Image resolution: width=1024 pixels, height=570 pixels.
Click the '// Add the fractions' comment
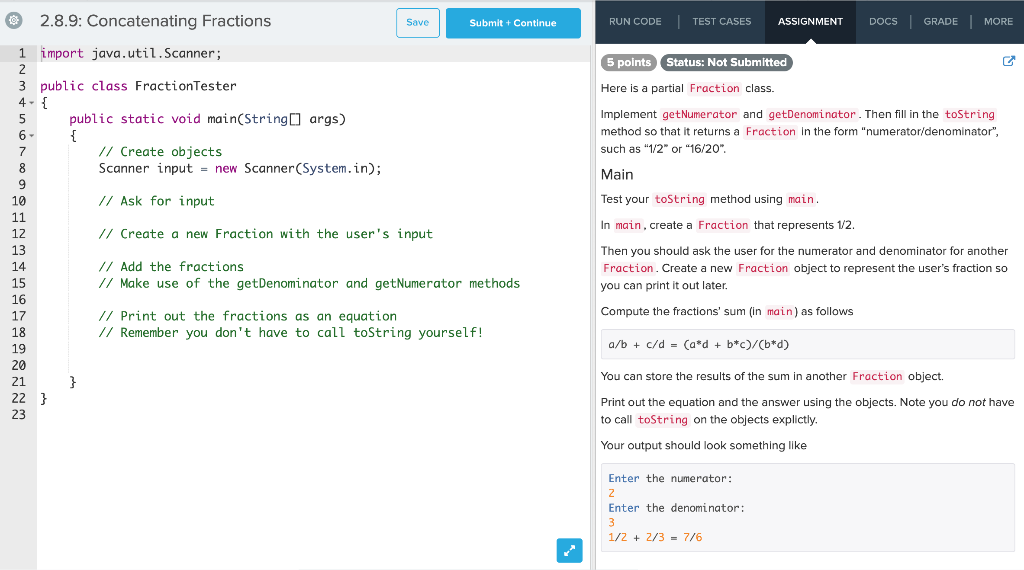coord(171,267)
